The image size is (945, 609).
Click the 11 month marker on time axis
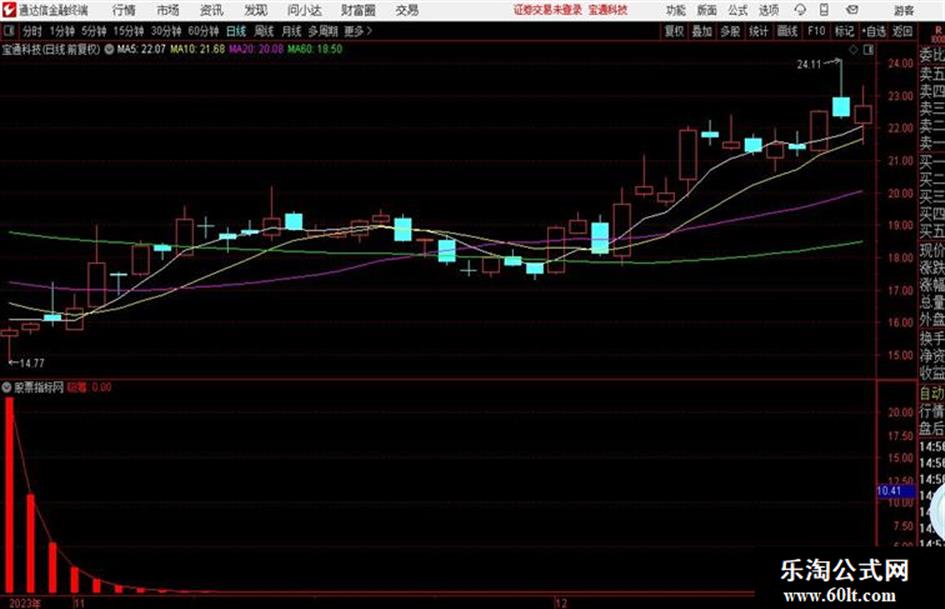click(x=80, y=603)
